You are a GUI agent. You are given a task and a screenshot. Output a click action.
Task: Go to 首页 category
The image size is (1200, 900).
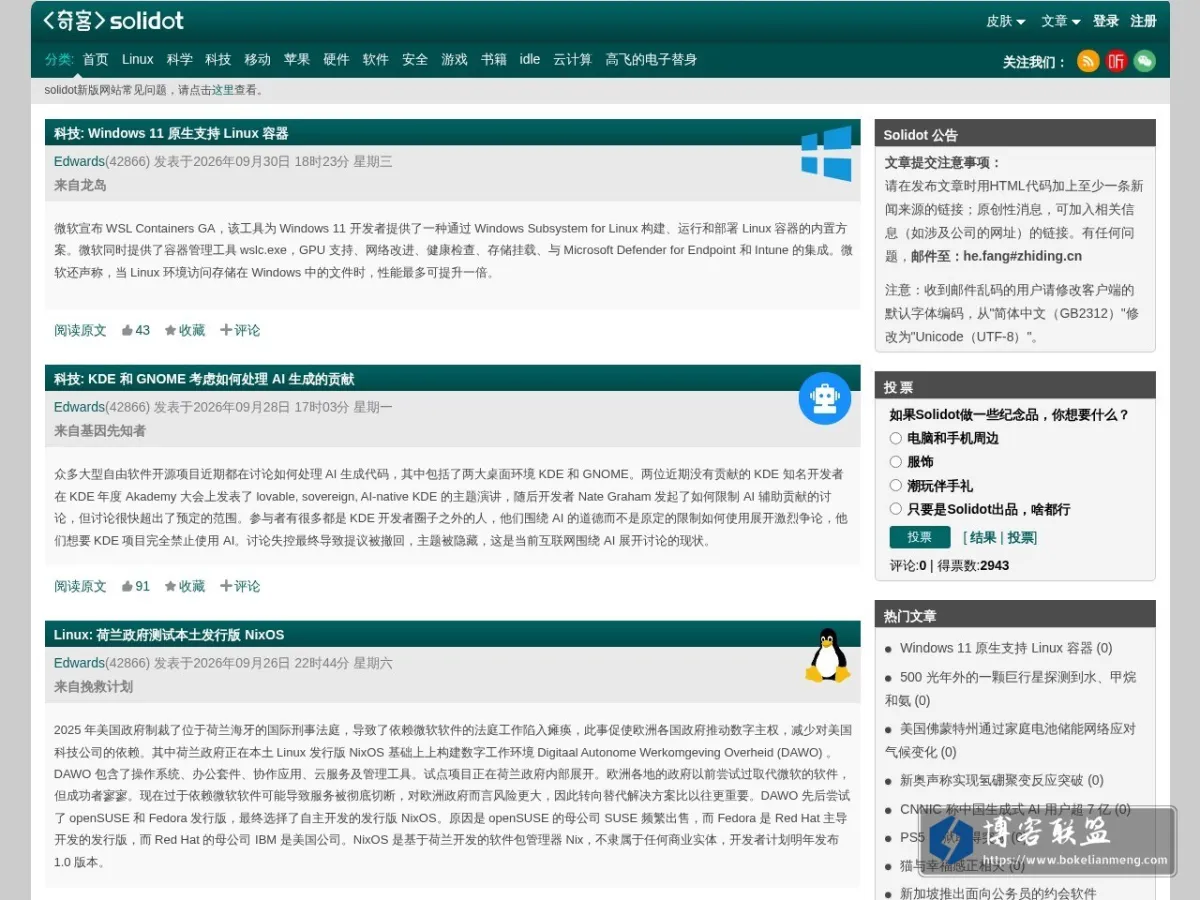coord(95,59)
